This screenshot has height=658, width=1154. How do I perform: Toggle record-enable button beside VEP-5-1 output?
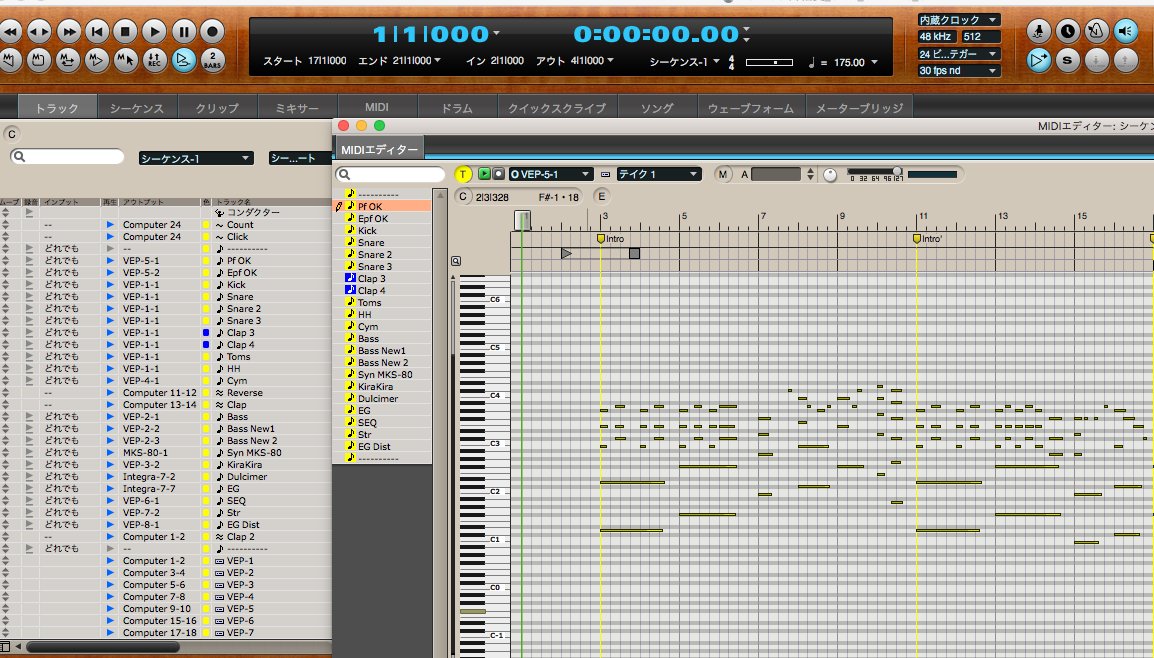point(498,174)
